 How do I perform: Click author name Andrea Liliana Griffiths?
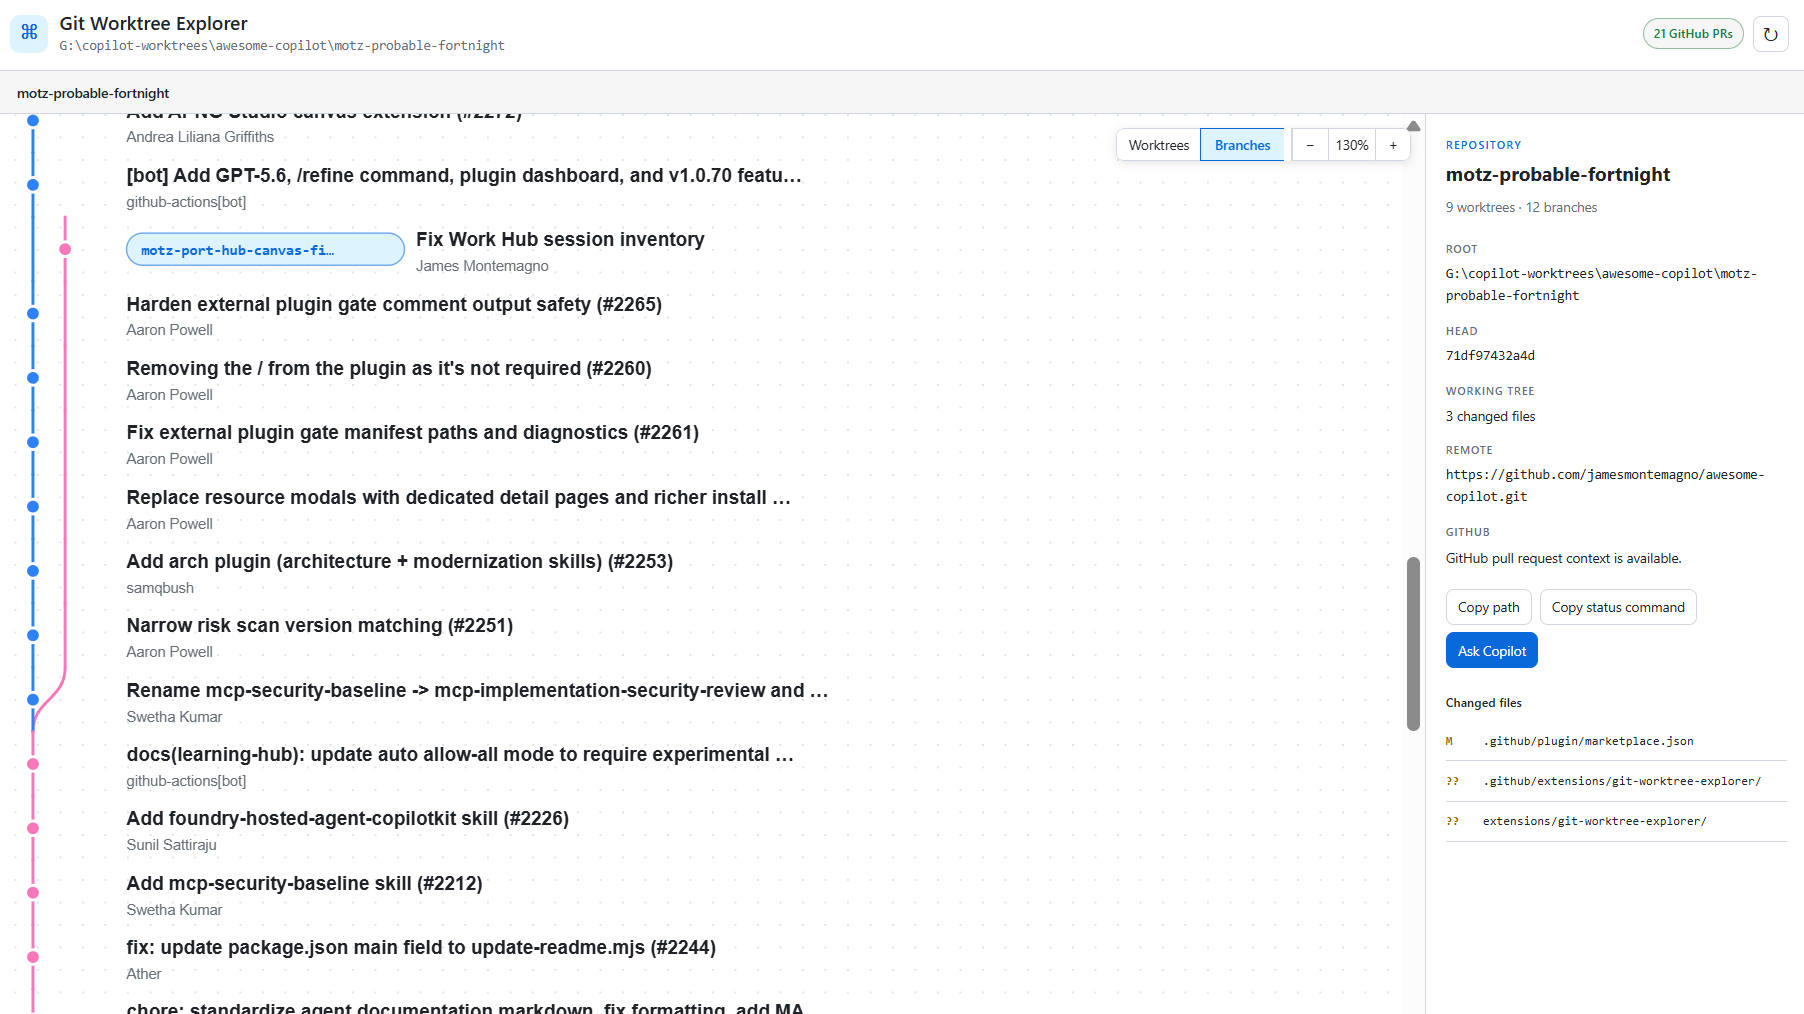[x=200, y=137]
